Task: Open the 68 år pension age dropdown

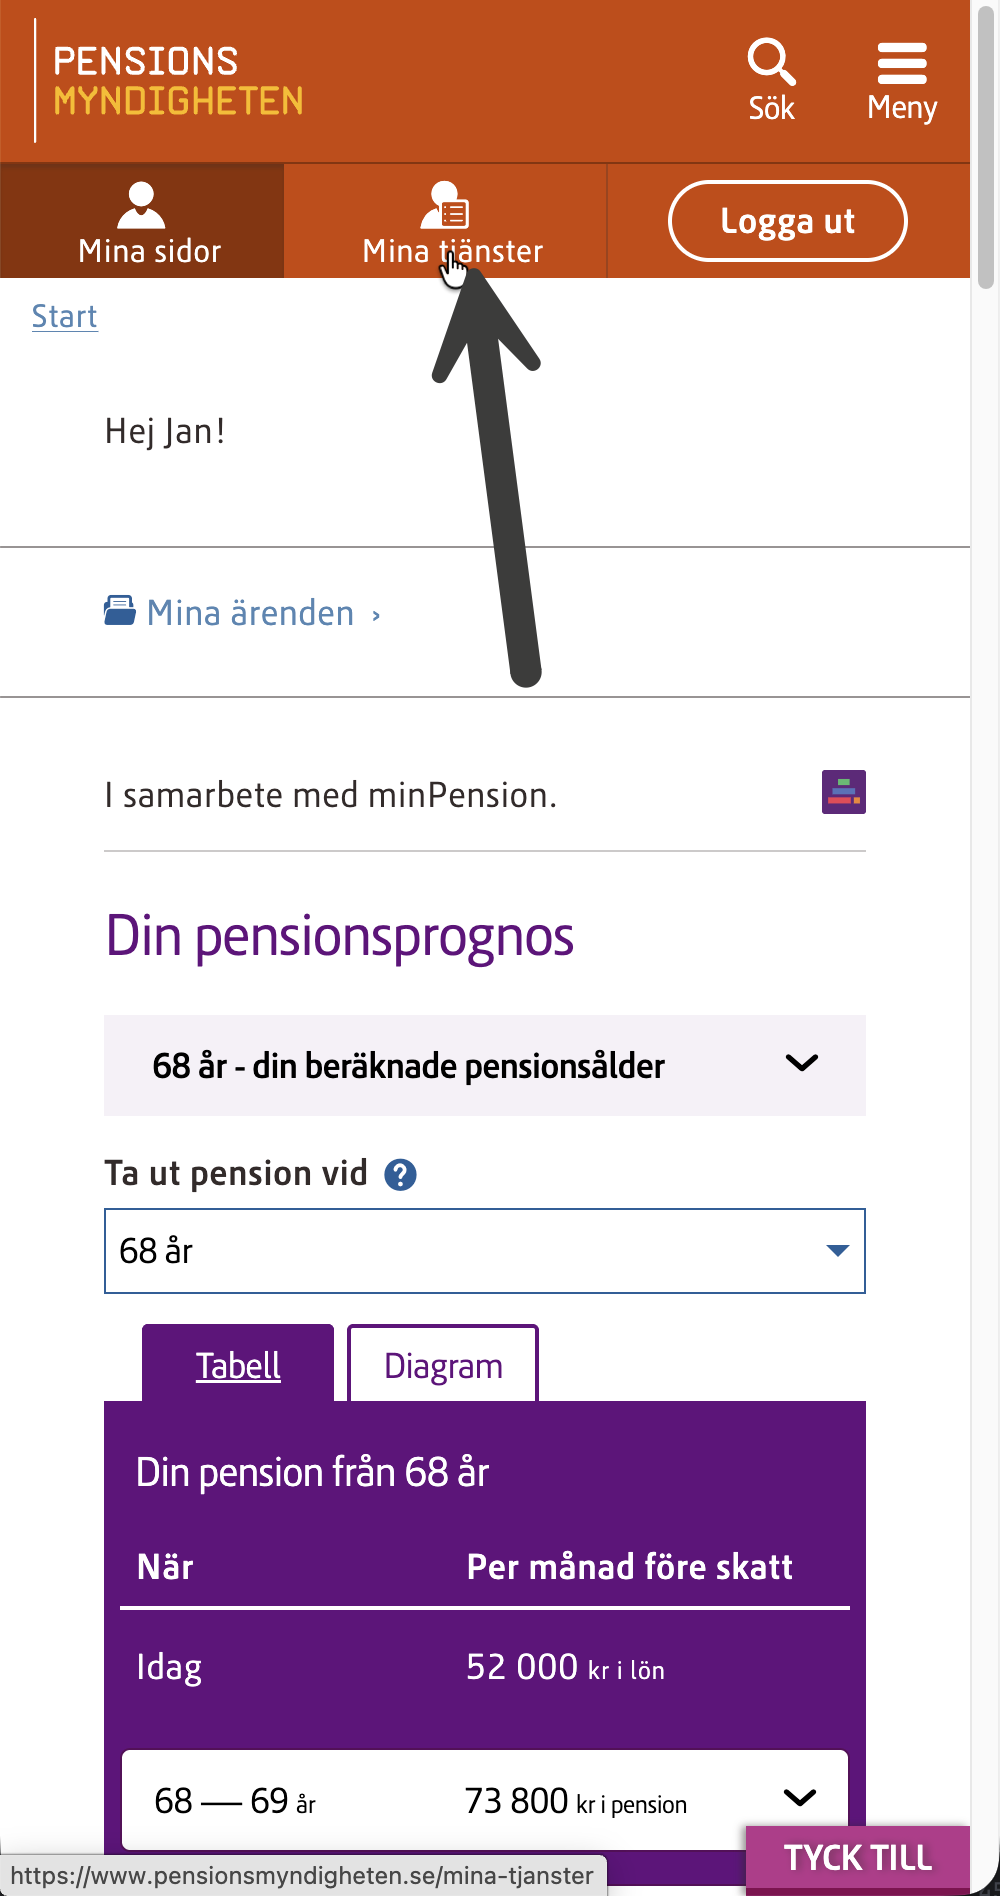Action: (x=485, y=1251)
